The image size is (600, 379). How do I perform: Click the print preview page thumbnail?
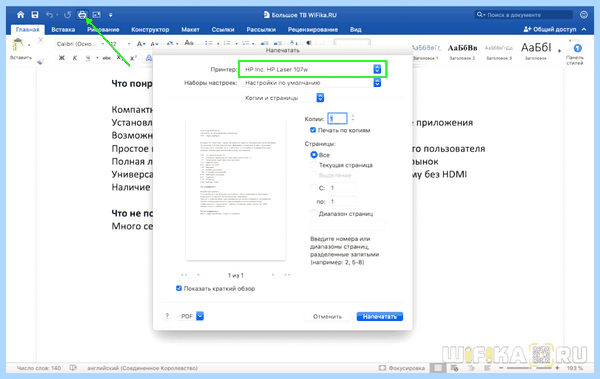point(236,190)
